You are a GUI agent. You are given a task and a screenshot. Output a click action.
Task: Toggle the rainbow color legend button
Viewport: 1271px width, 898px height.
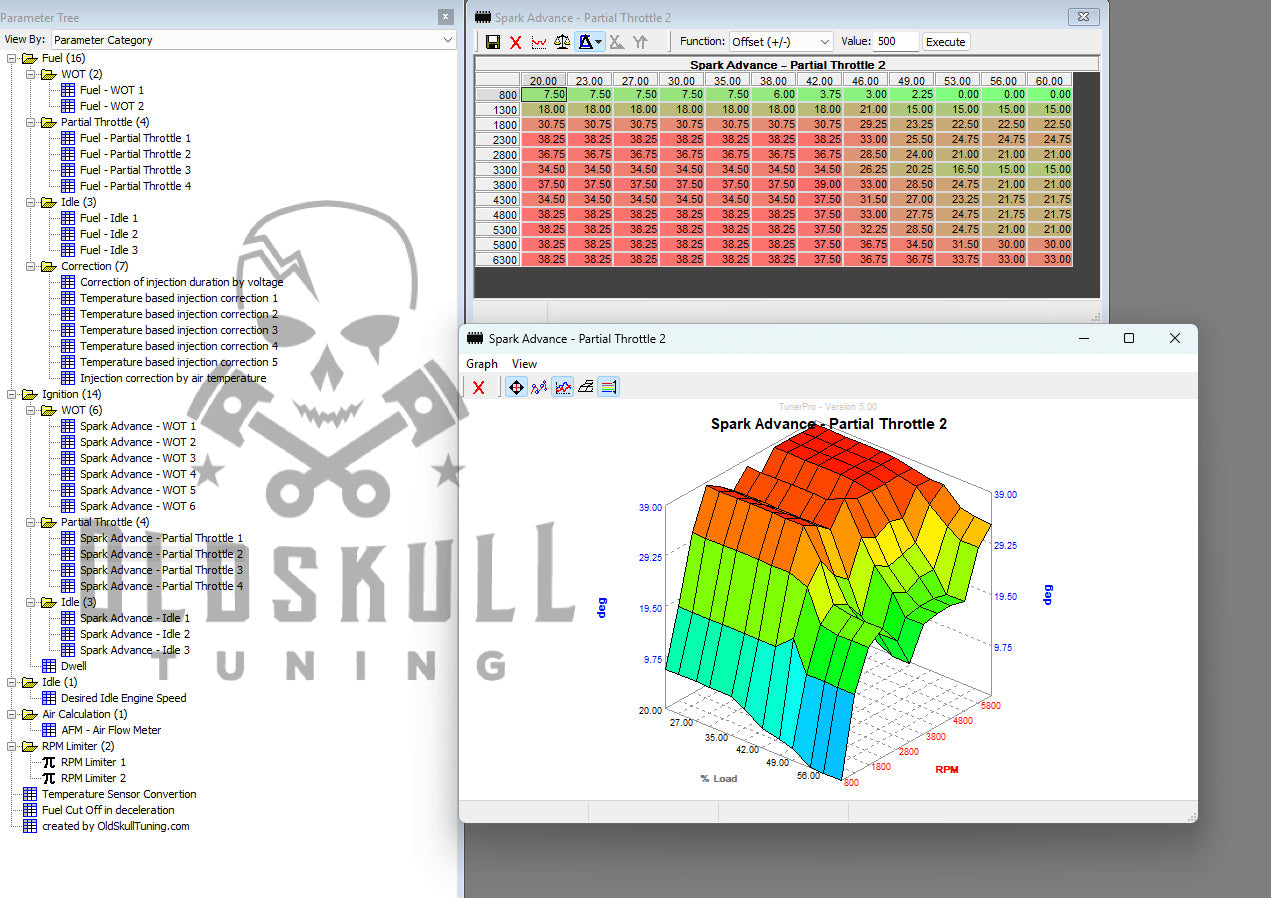coord(609,387)
